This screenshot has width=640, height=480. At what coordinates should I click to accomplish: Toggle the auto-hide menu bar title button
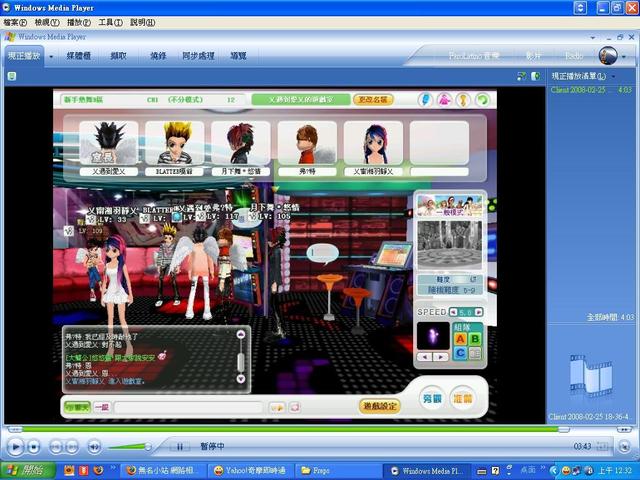(x=580, y=8)
